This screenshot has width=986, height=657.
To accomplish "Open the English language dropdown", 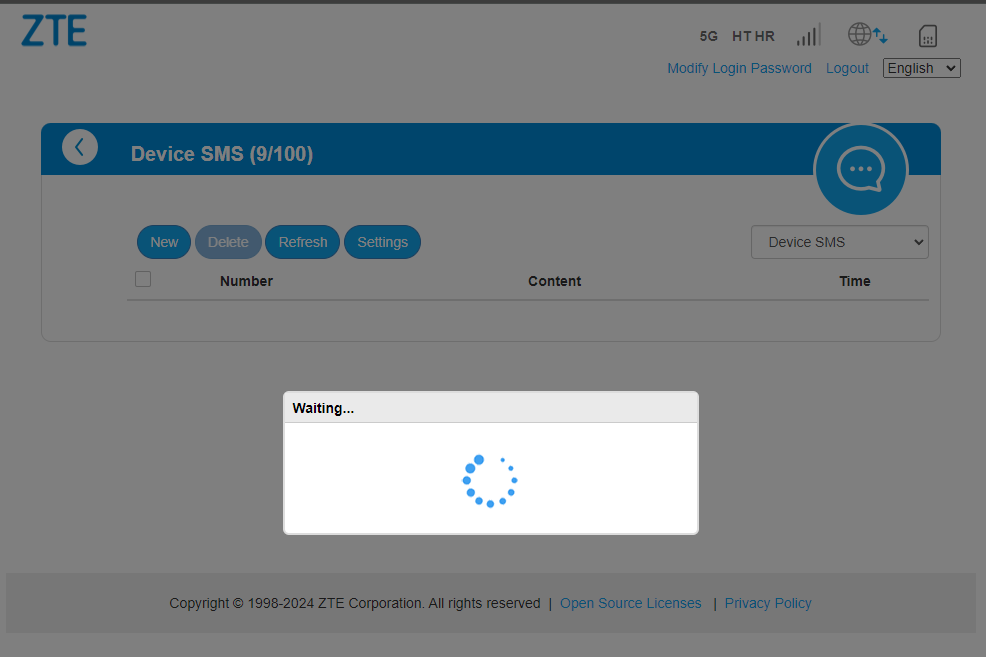I will (921, 68).
